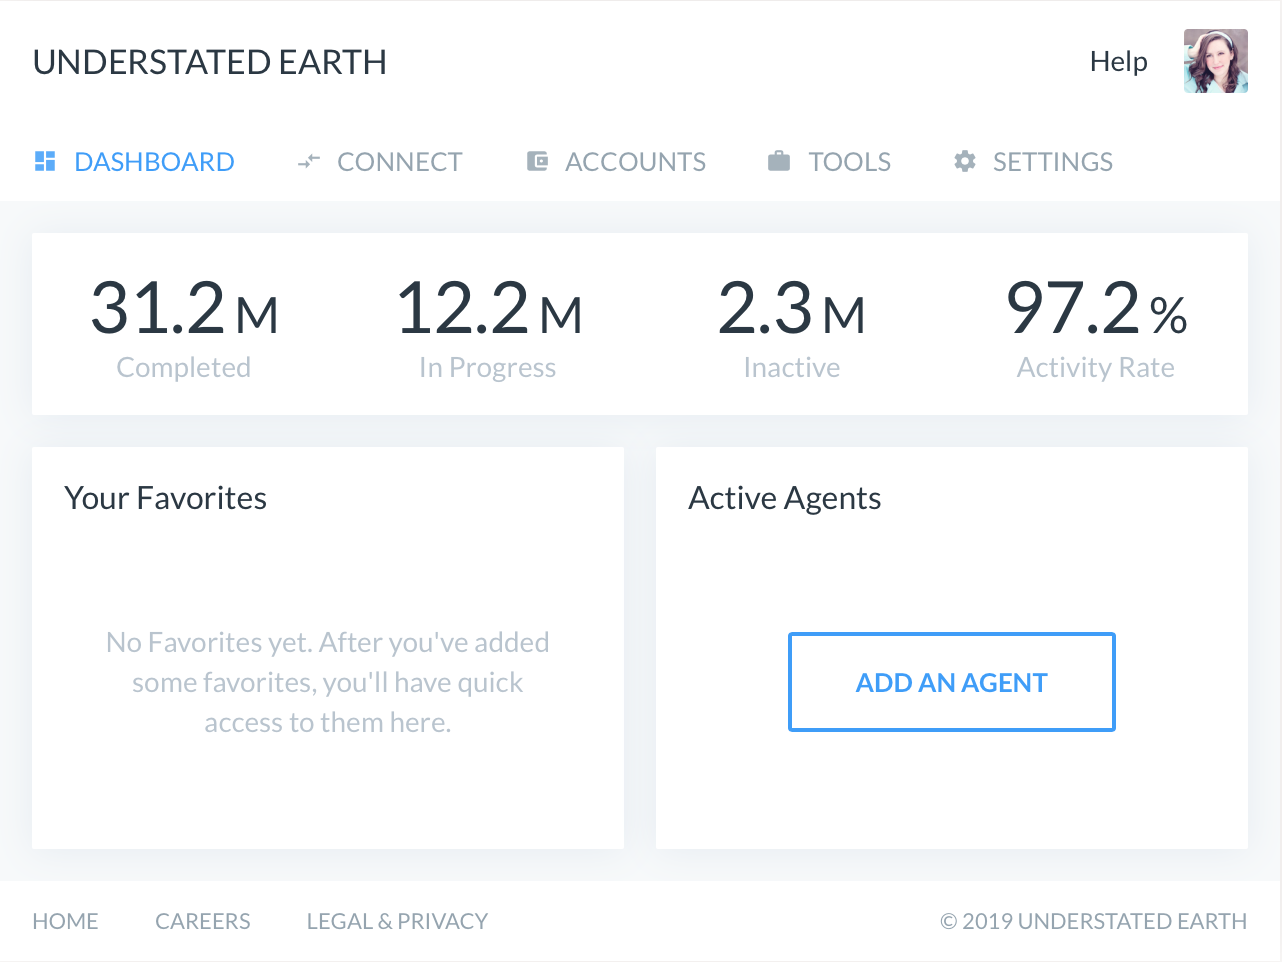Open the CONNECT tab label
The image size is (1282, 962).
tap(400, 162)
